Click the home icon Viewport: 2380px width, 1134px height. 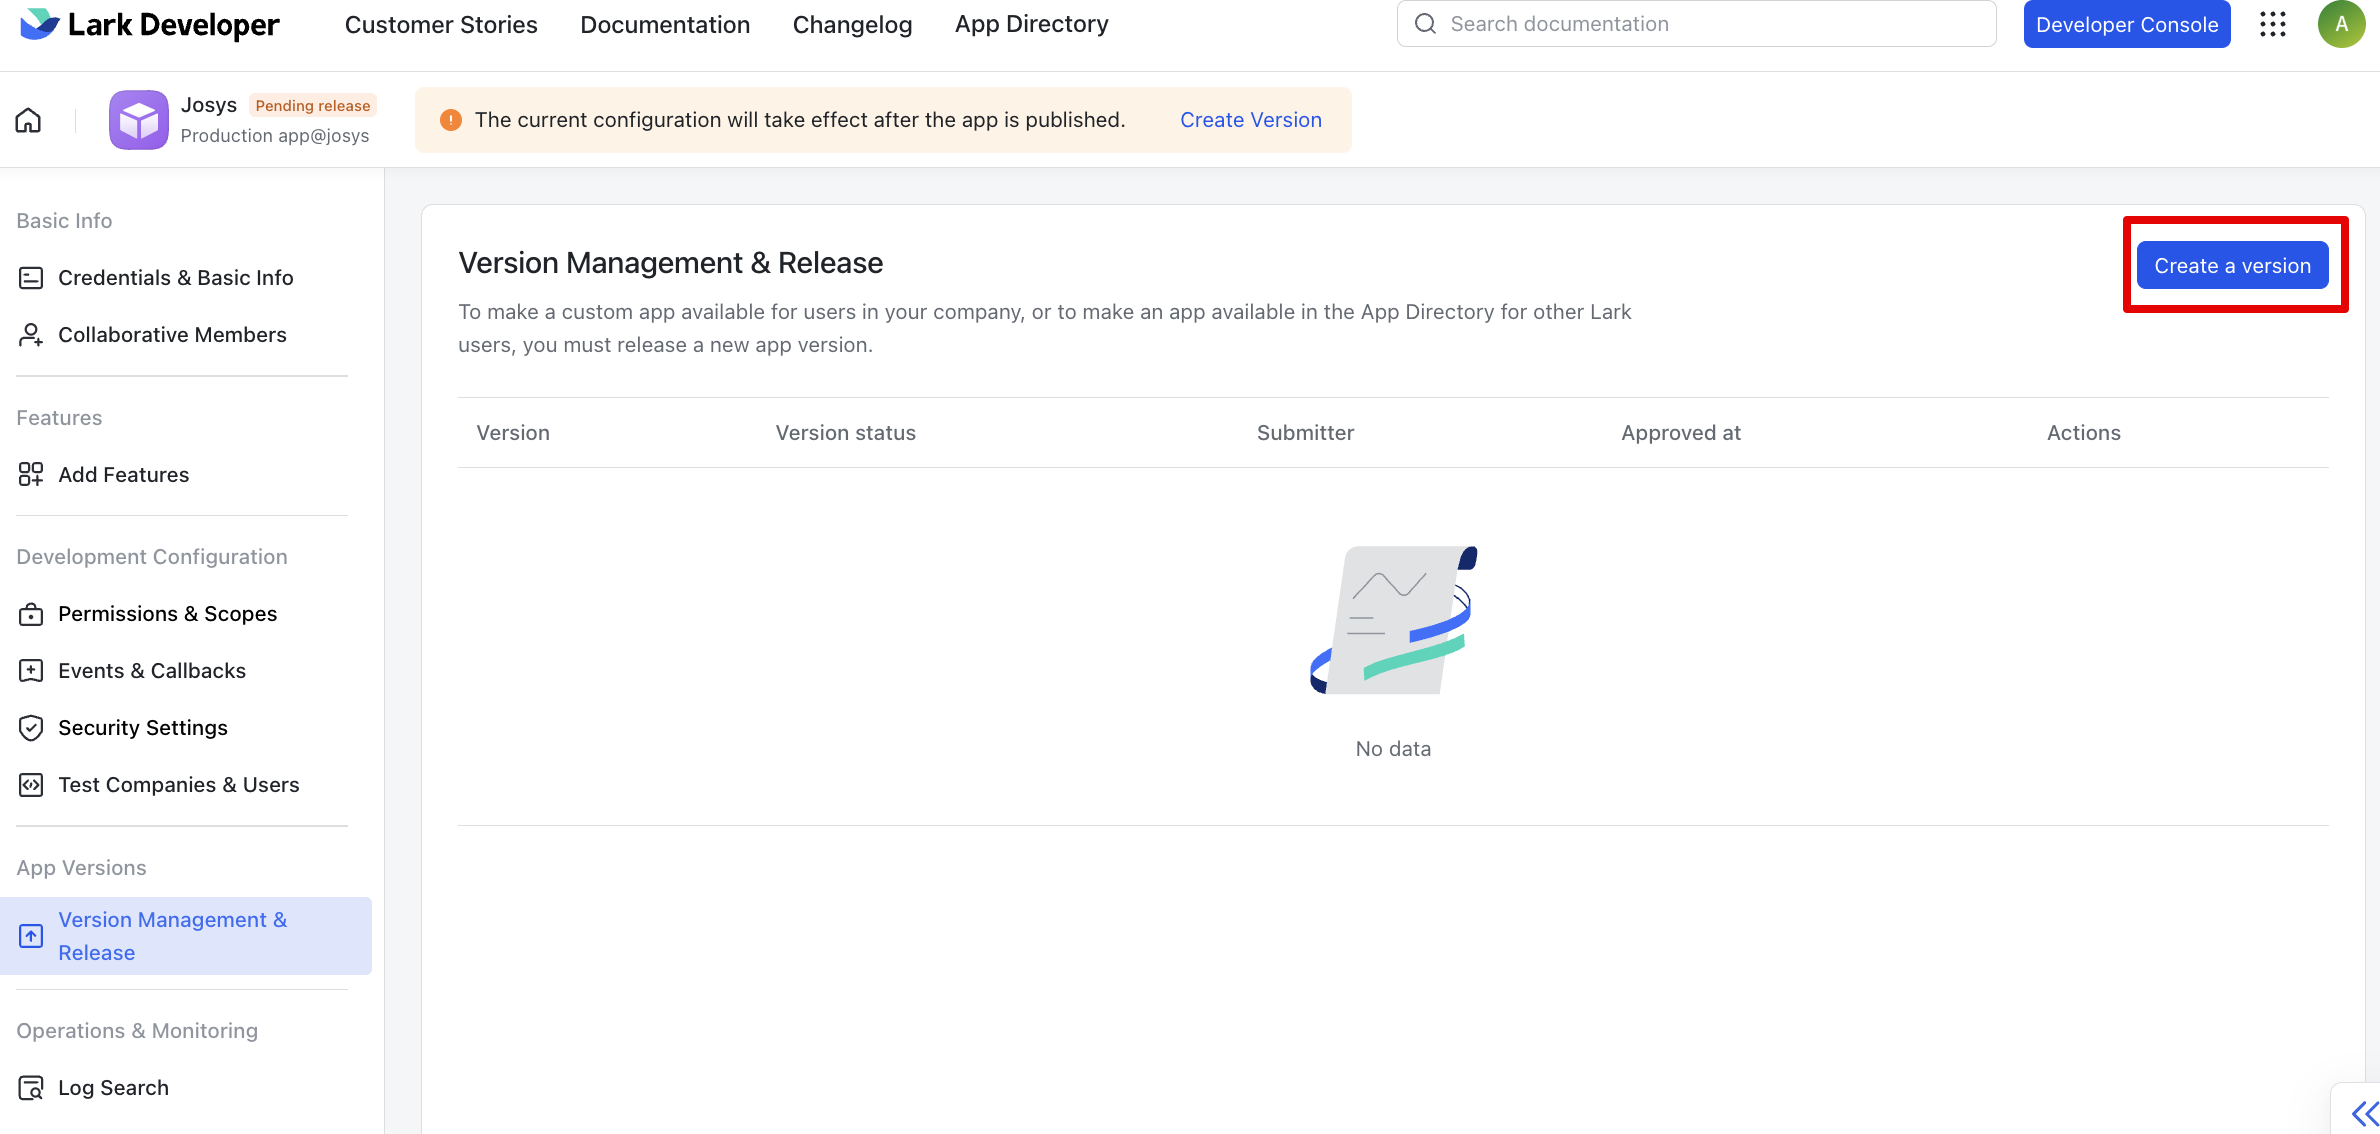pos(28,120)
